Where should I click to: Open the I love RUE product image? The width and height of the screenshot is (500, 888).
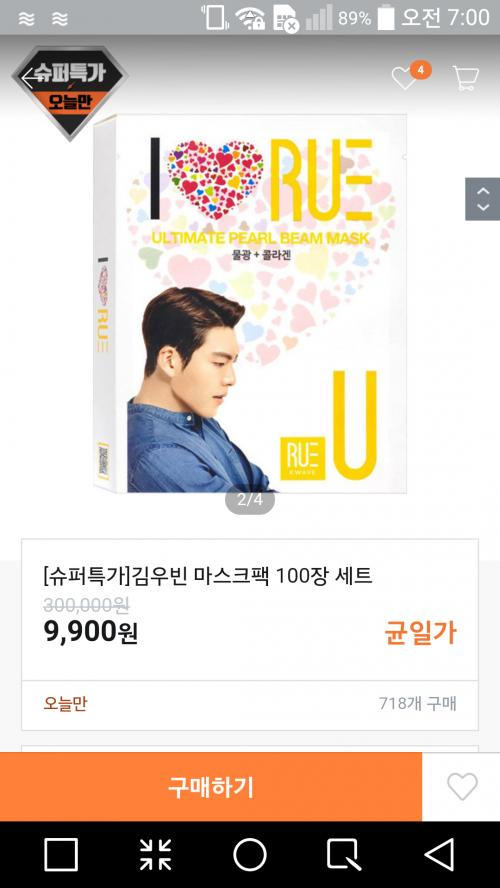[250, 304]
